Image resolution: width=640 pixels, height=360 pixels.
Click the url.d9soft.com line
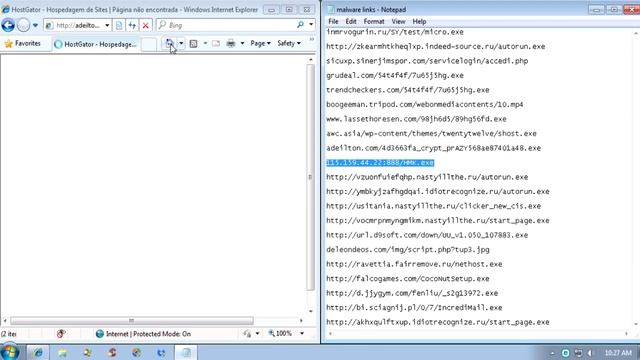[x=427, y=235]
